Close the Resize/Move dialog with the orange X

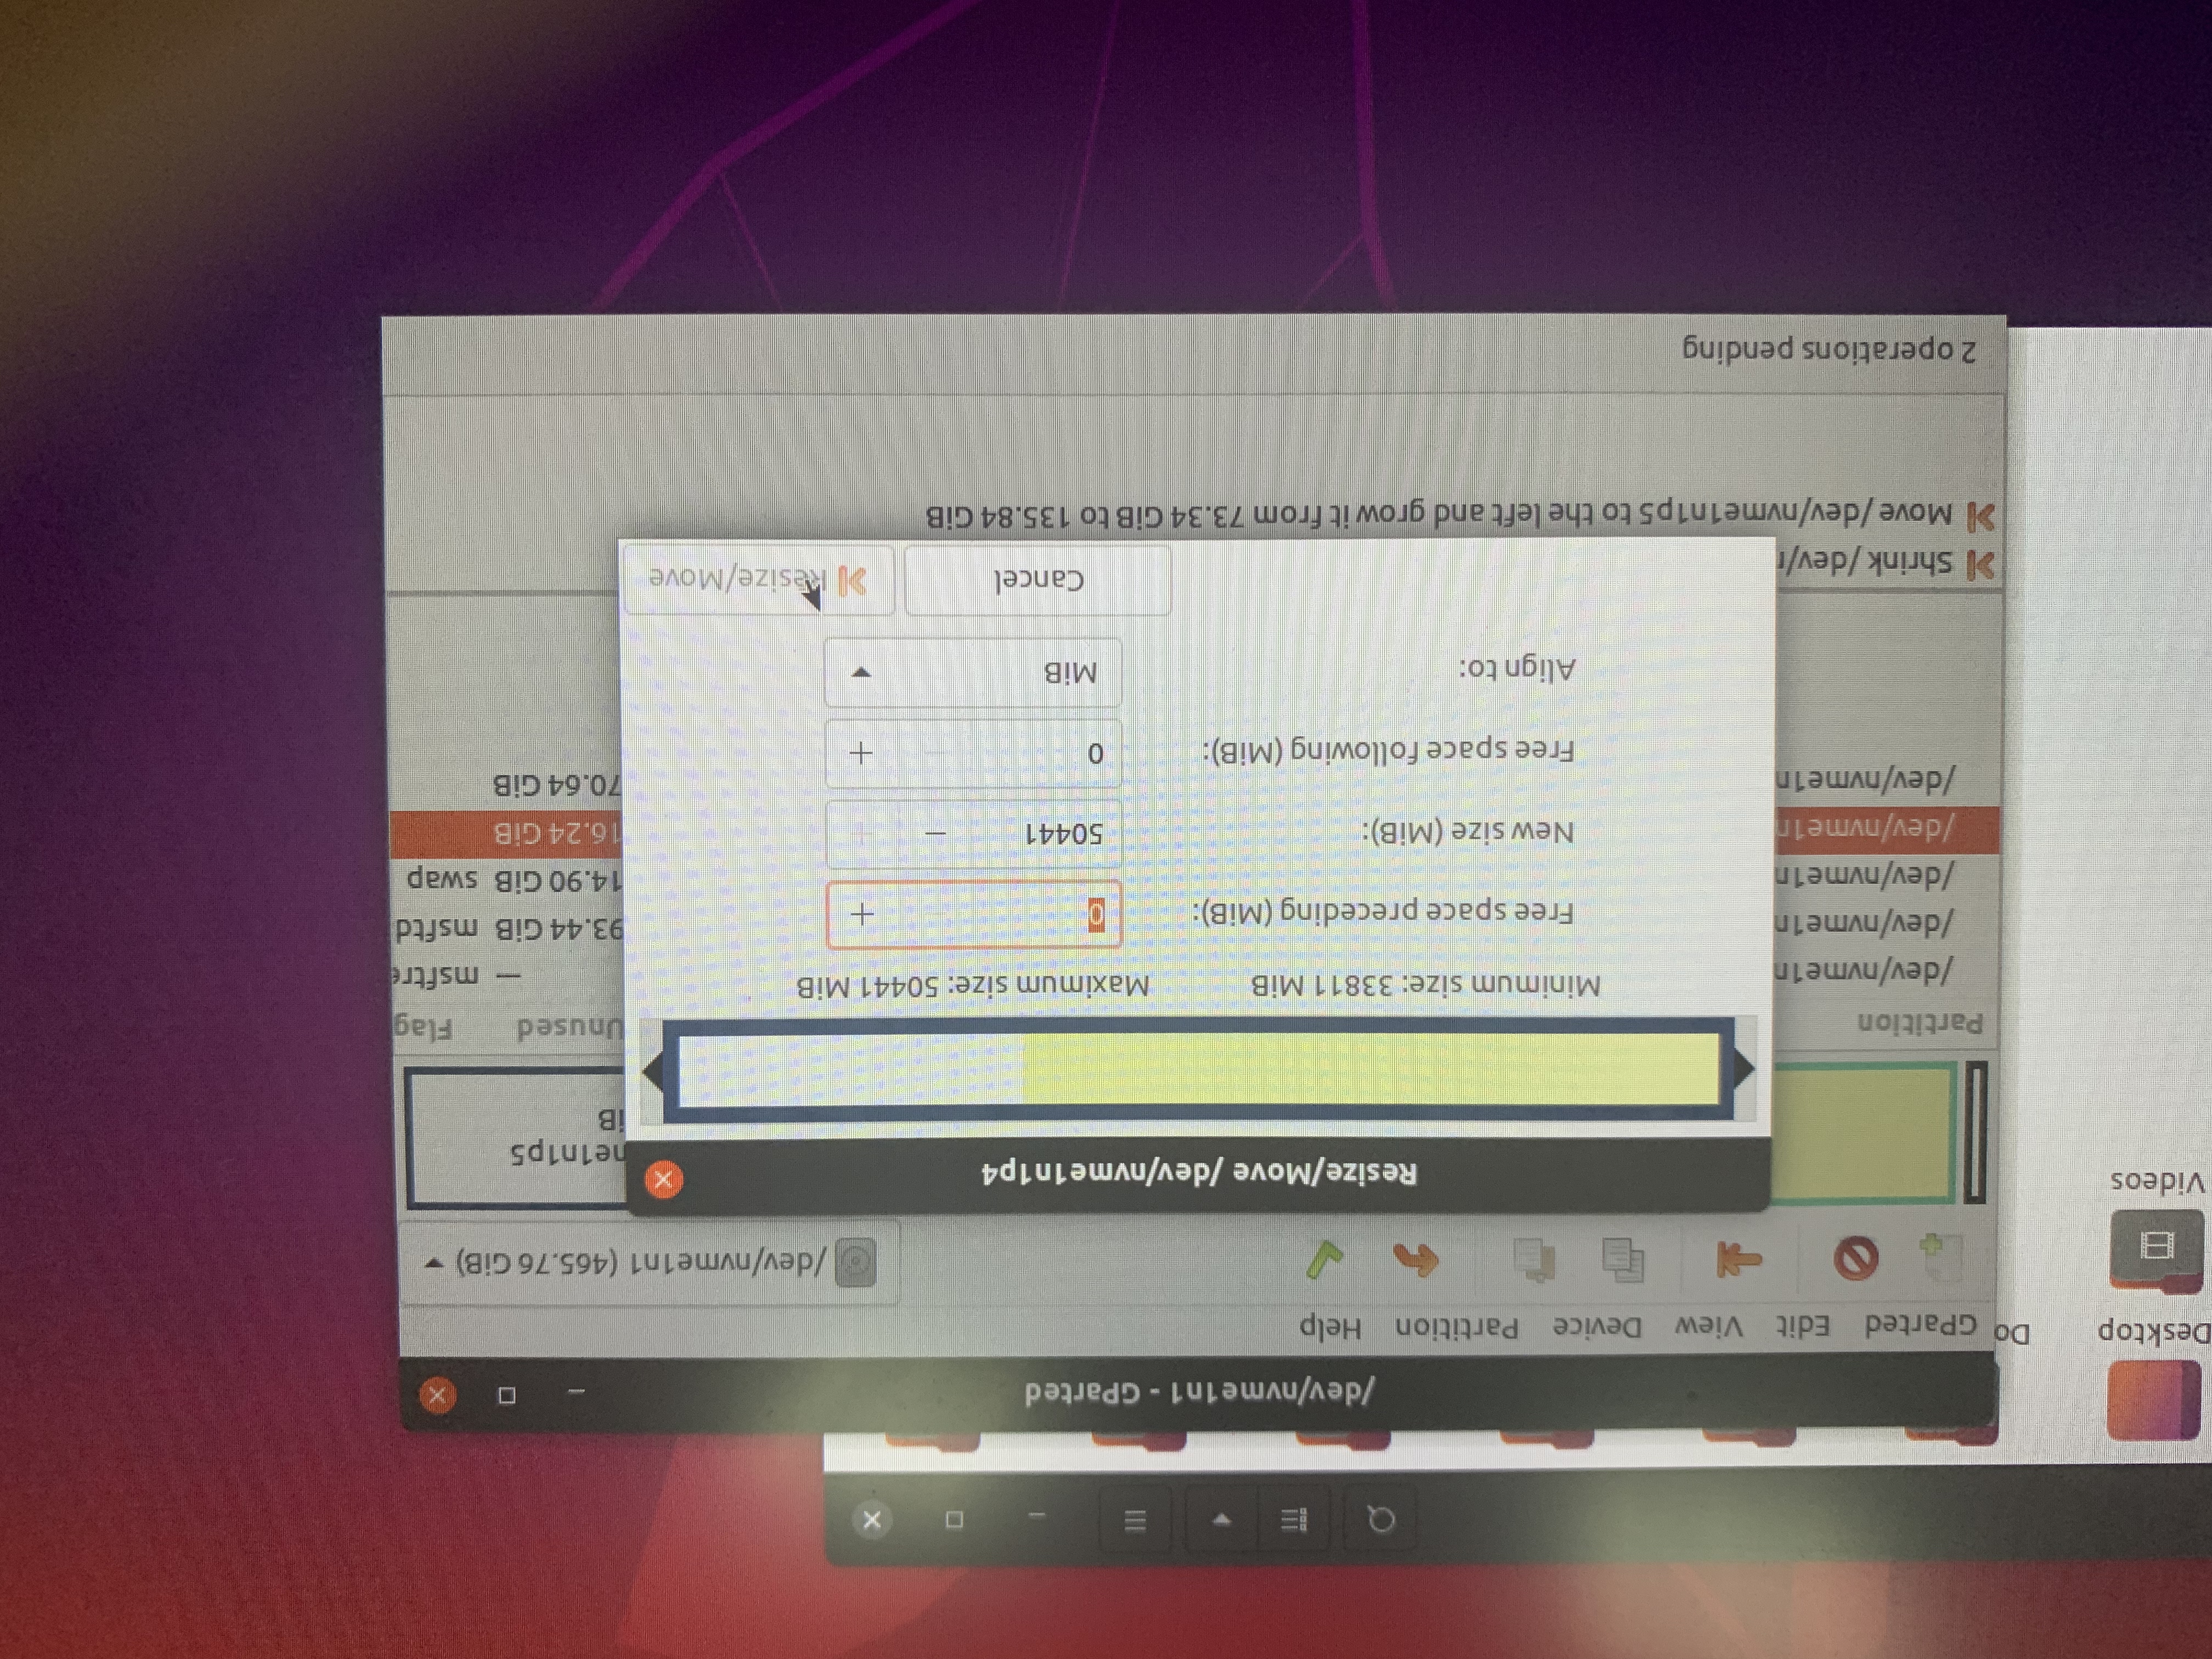[663, 1180]
